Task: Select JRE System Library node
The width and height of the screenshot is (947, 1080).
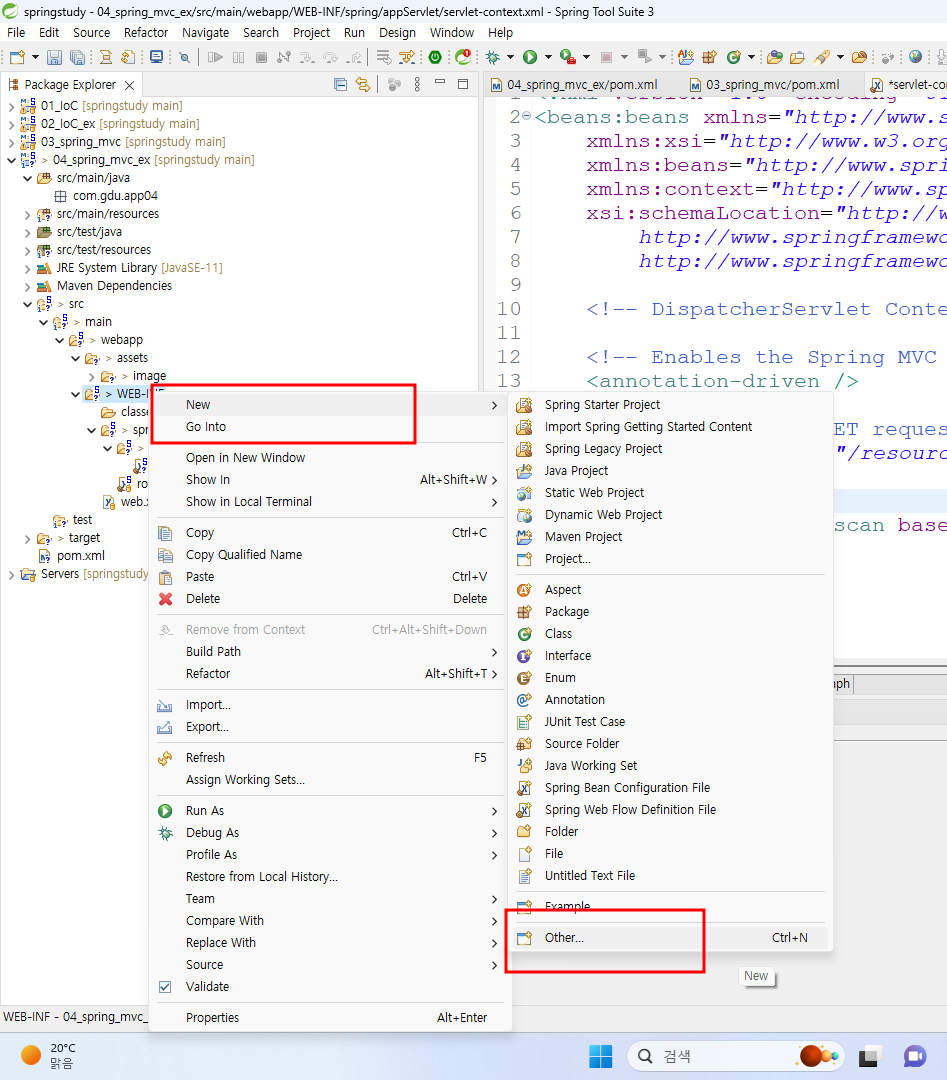Action: pos(139,268)
